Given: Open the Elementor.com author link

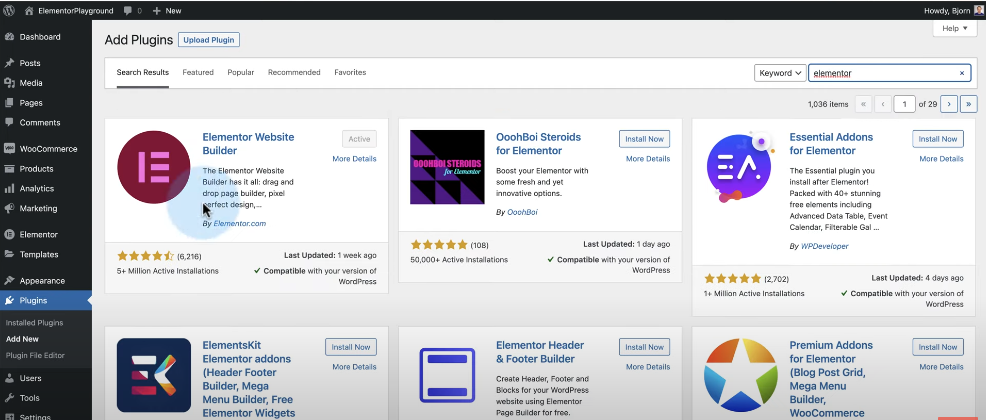Looking at the screenshot, I should point(240,223).
